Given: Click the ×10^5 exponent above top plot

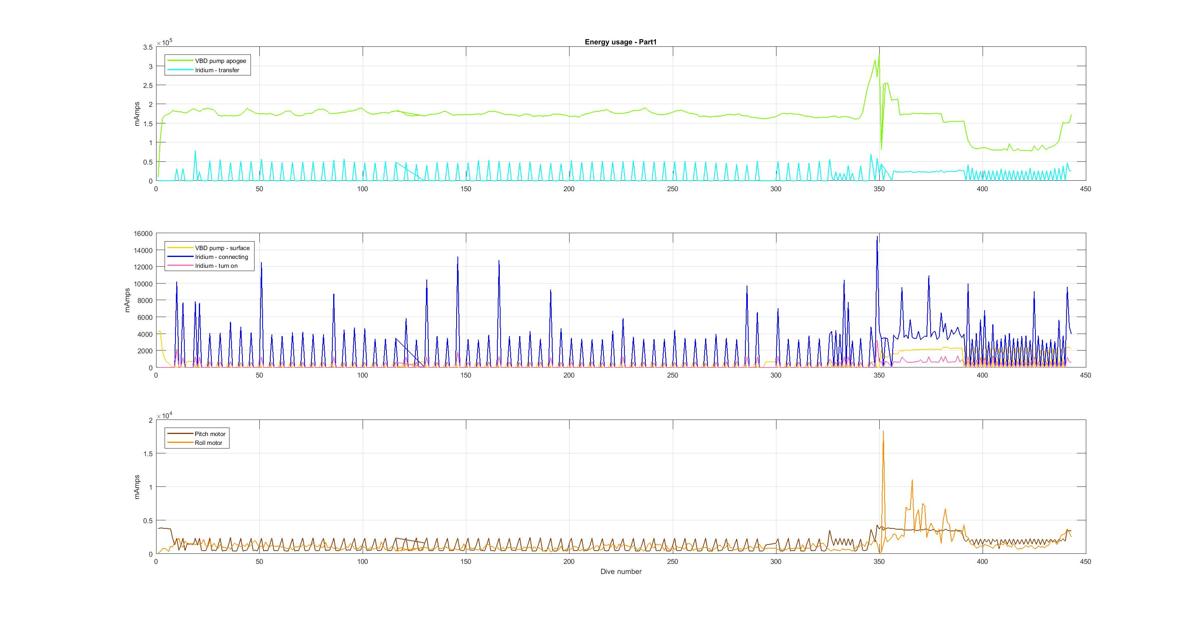Looking at the screenshot, I should click(x=166, y=41).
